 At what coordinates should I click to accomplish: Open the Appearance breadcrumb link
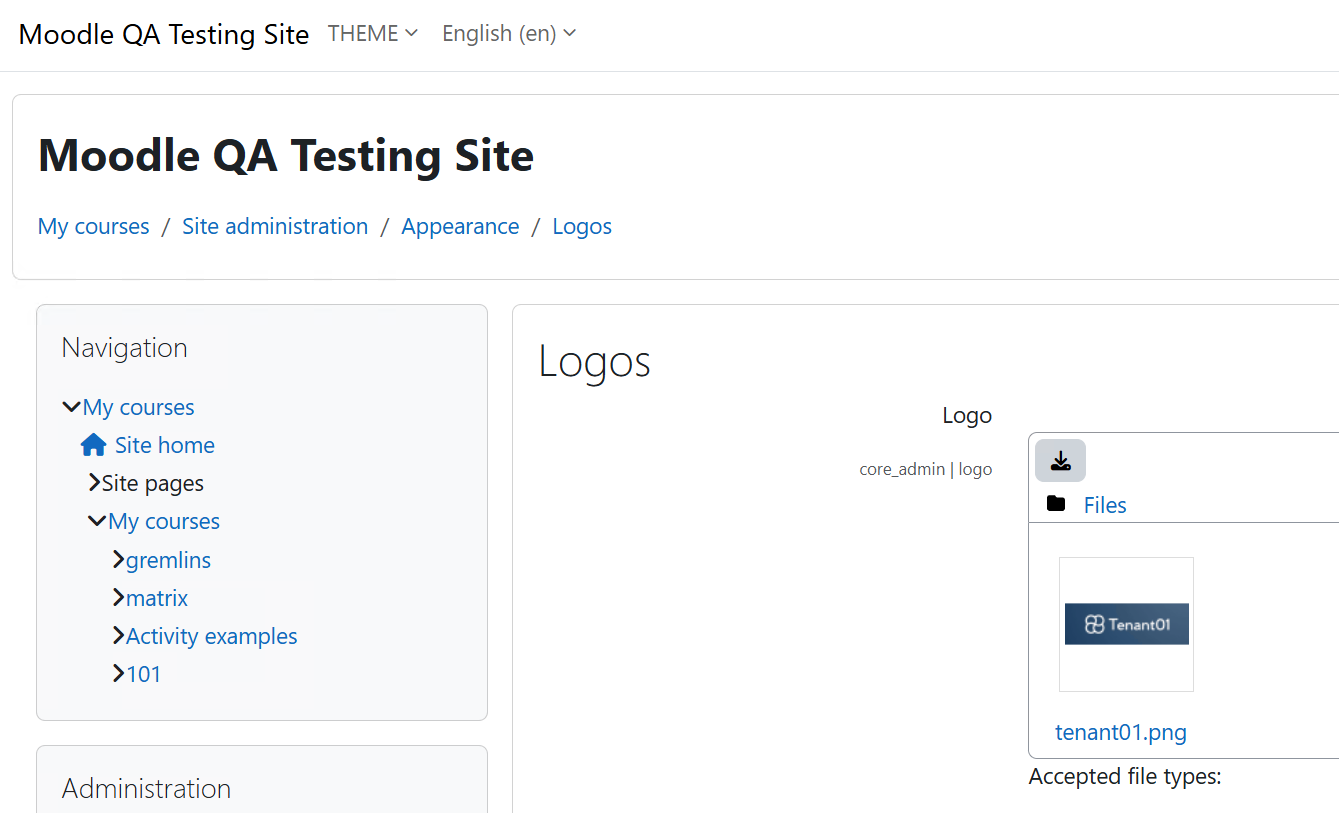coord(460,226)
